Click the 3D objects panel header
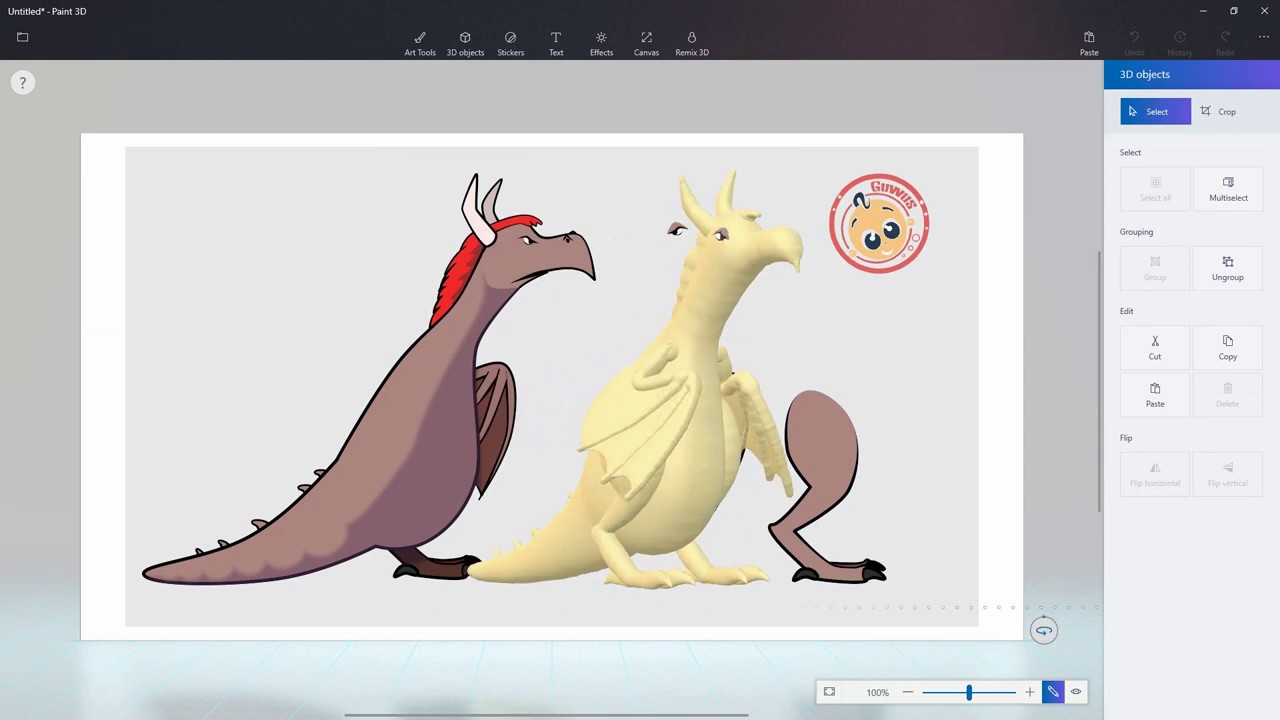1280x720 pixels. [1192, 74]
